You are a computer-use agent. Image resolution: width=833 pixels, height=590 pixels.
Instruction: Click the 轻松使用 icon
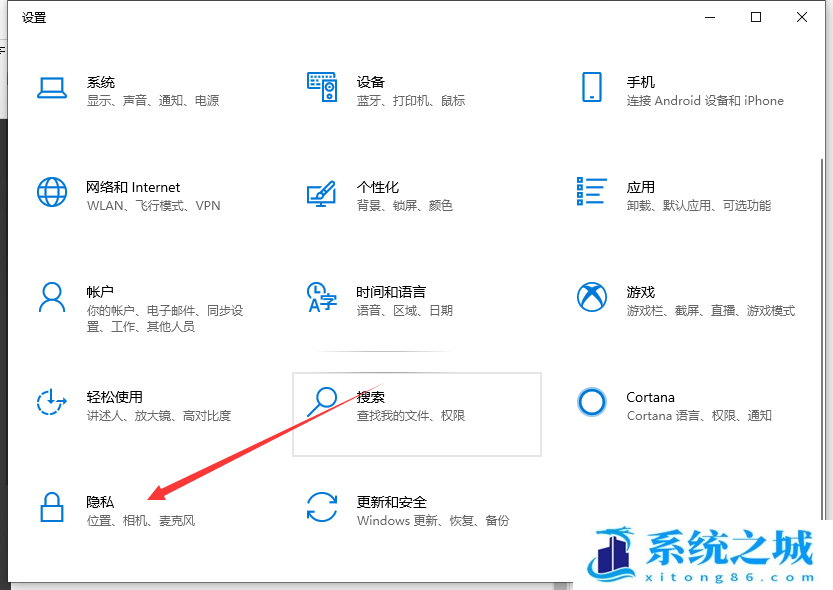pos(52,402)
